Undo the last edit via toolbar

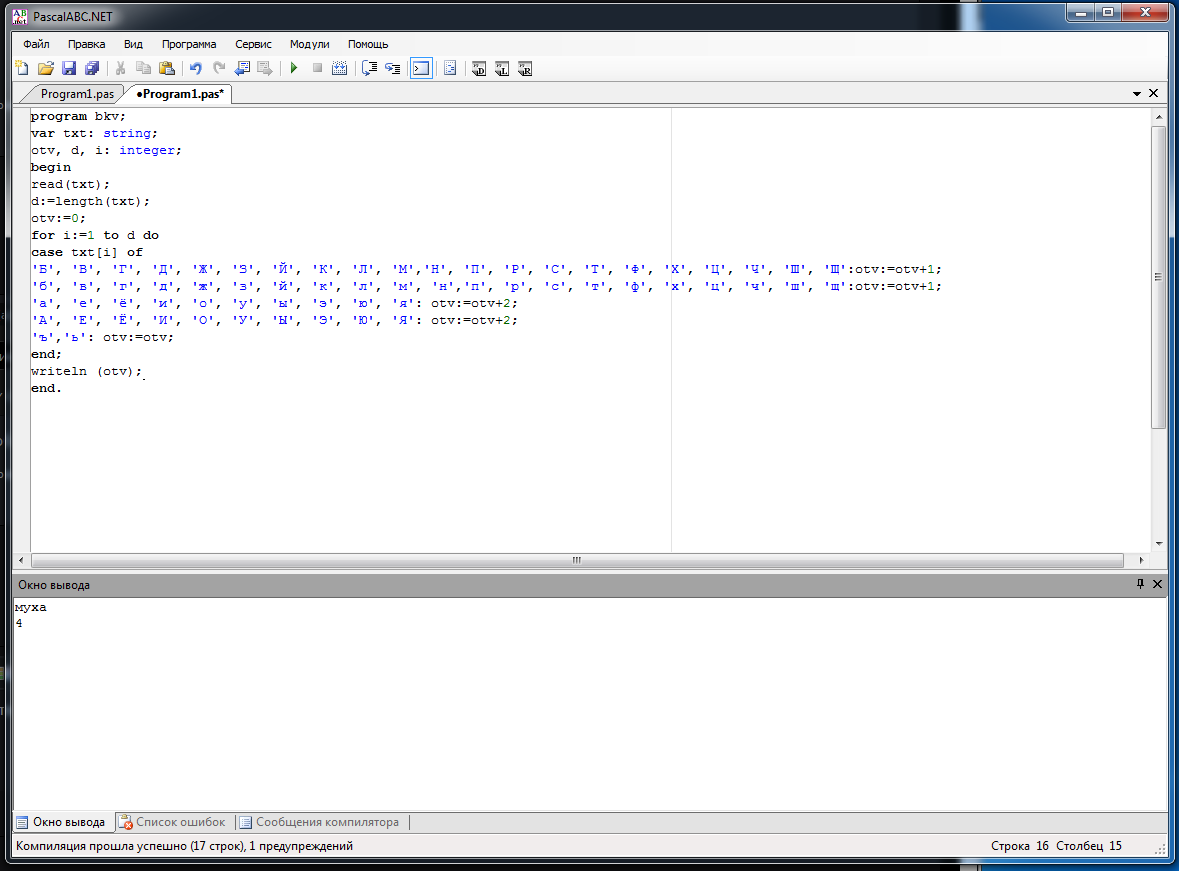point(196,69)
